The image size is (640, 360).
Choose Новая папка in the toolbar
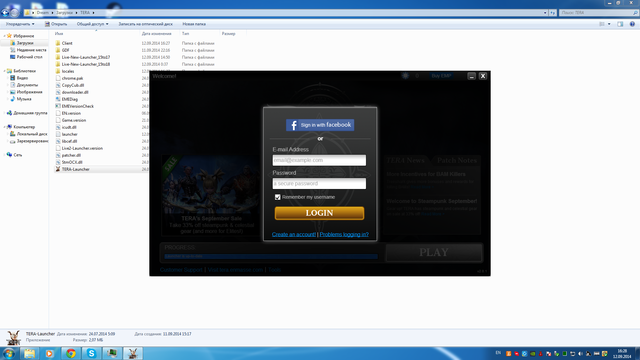click(194, 24)
